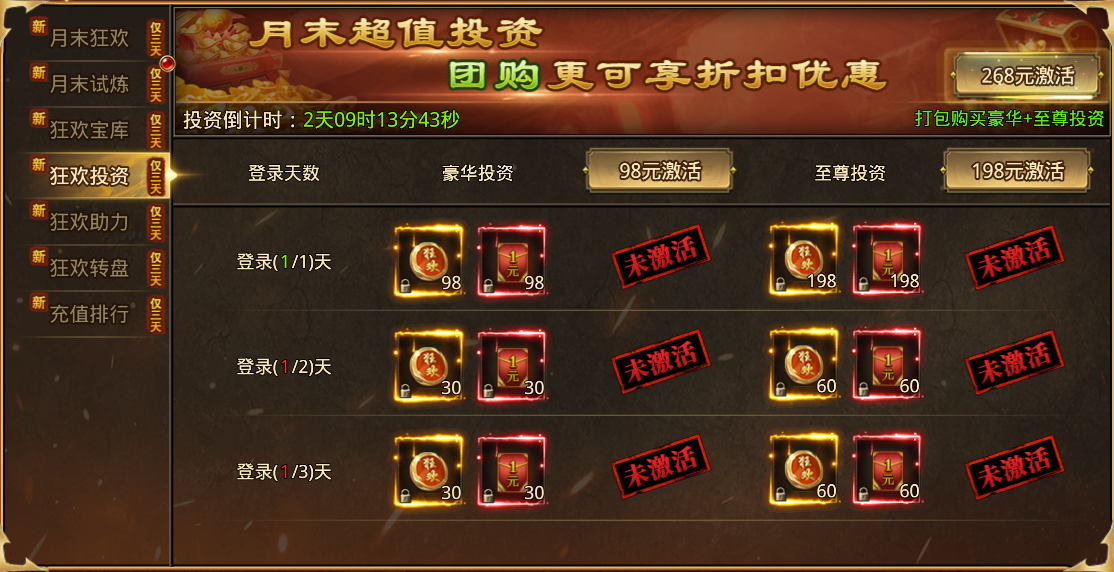
Task: Click the 268元激活 bundle button
Action: tap(1028, 76)
